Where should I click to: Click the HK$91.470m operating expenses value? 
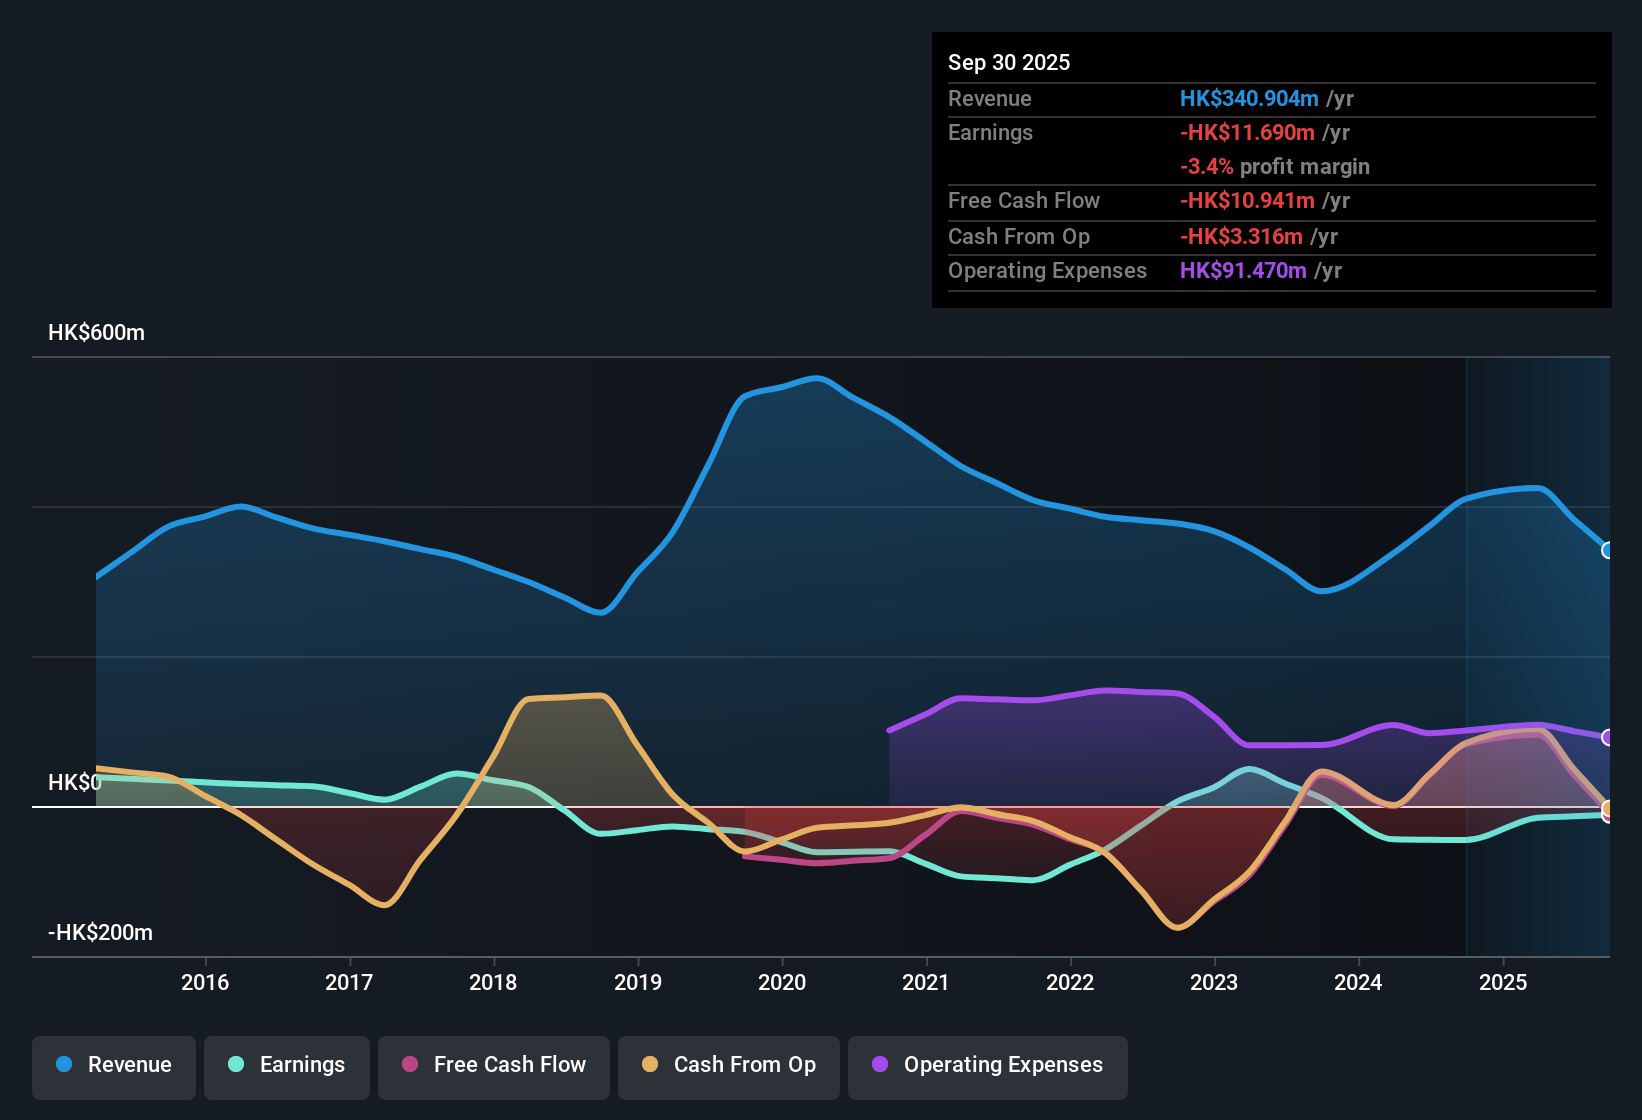click(x=1243, y=270)
